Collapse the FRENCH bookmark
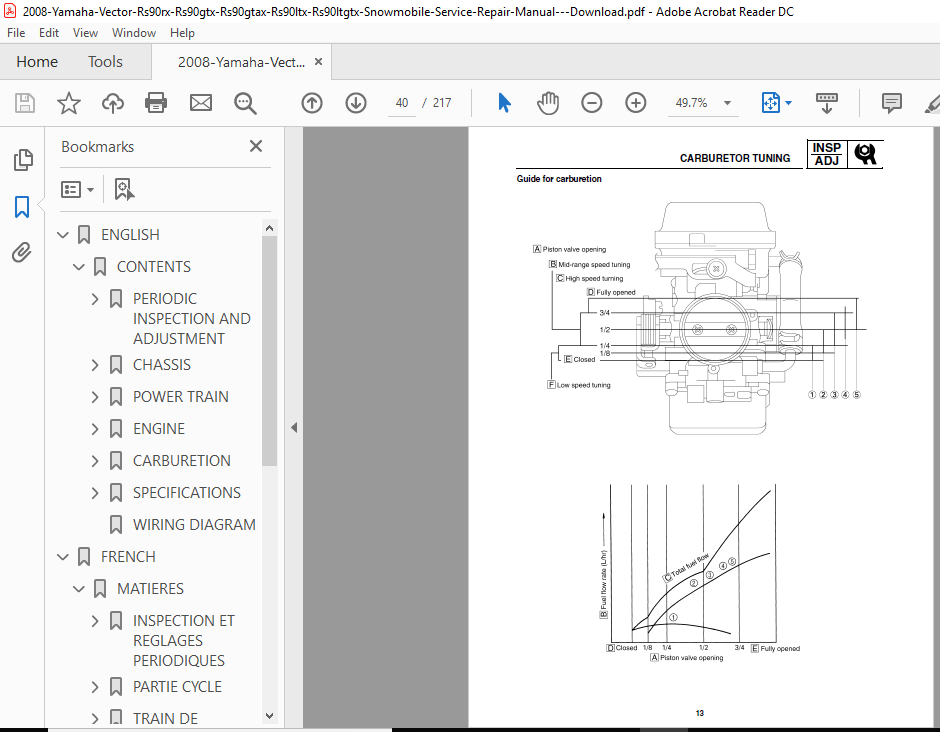The image size is (940, 732). (x=63, y=557)
